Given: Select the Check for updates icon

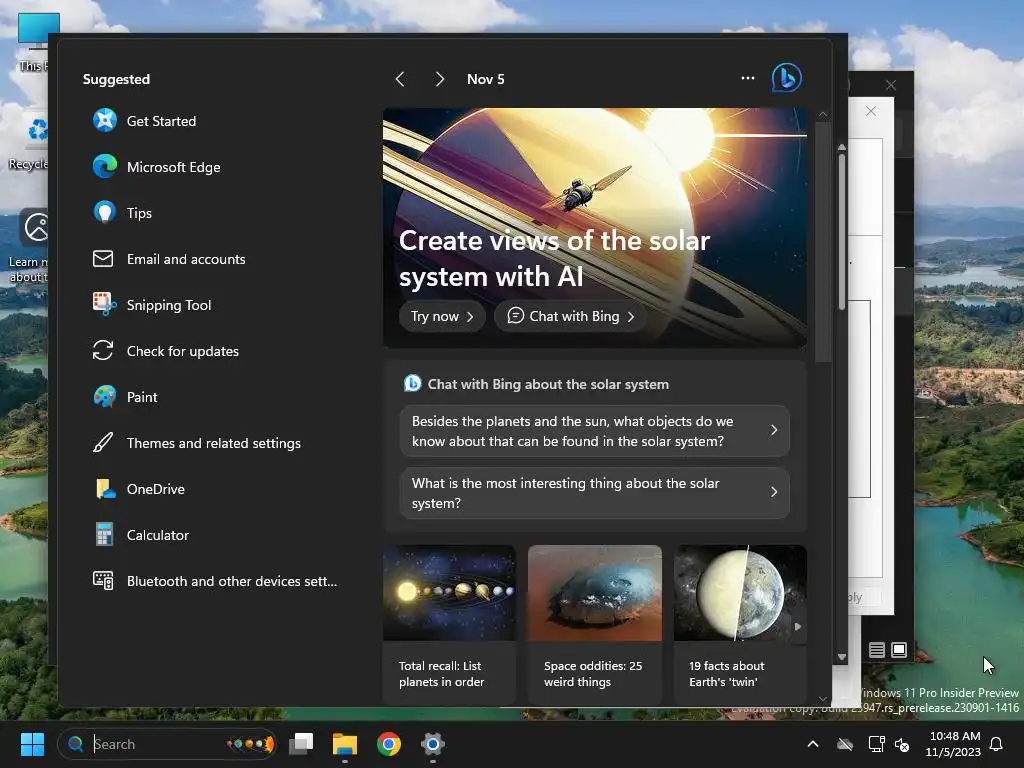Looking at the screenshot, I should point(103,351).
